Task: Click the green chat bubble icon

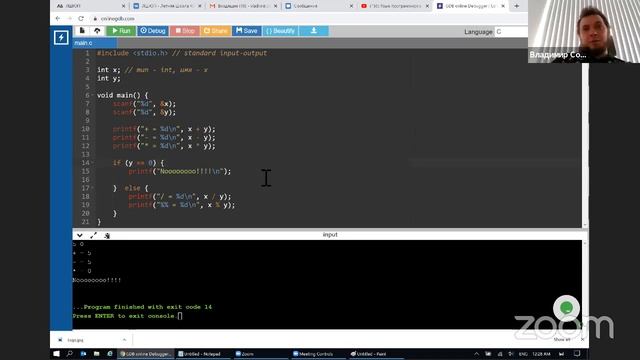Action: (x=567, y=308)
